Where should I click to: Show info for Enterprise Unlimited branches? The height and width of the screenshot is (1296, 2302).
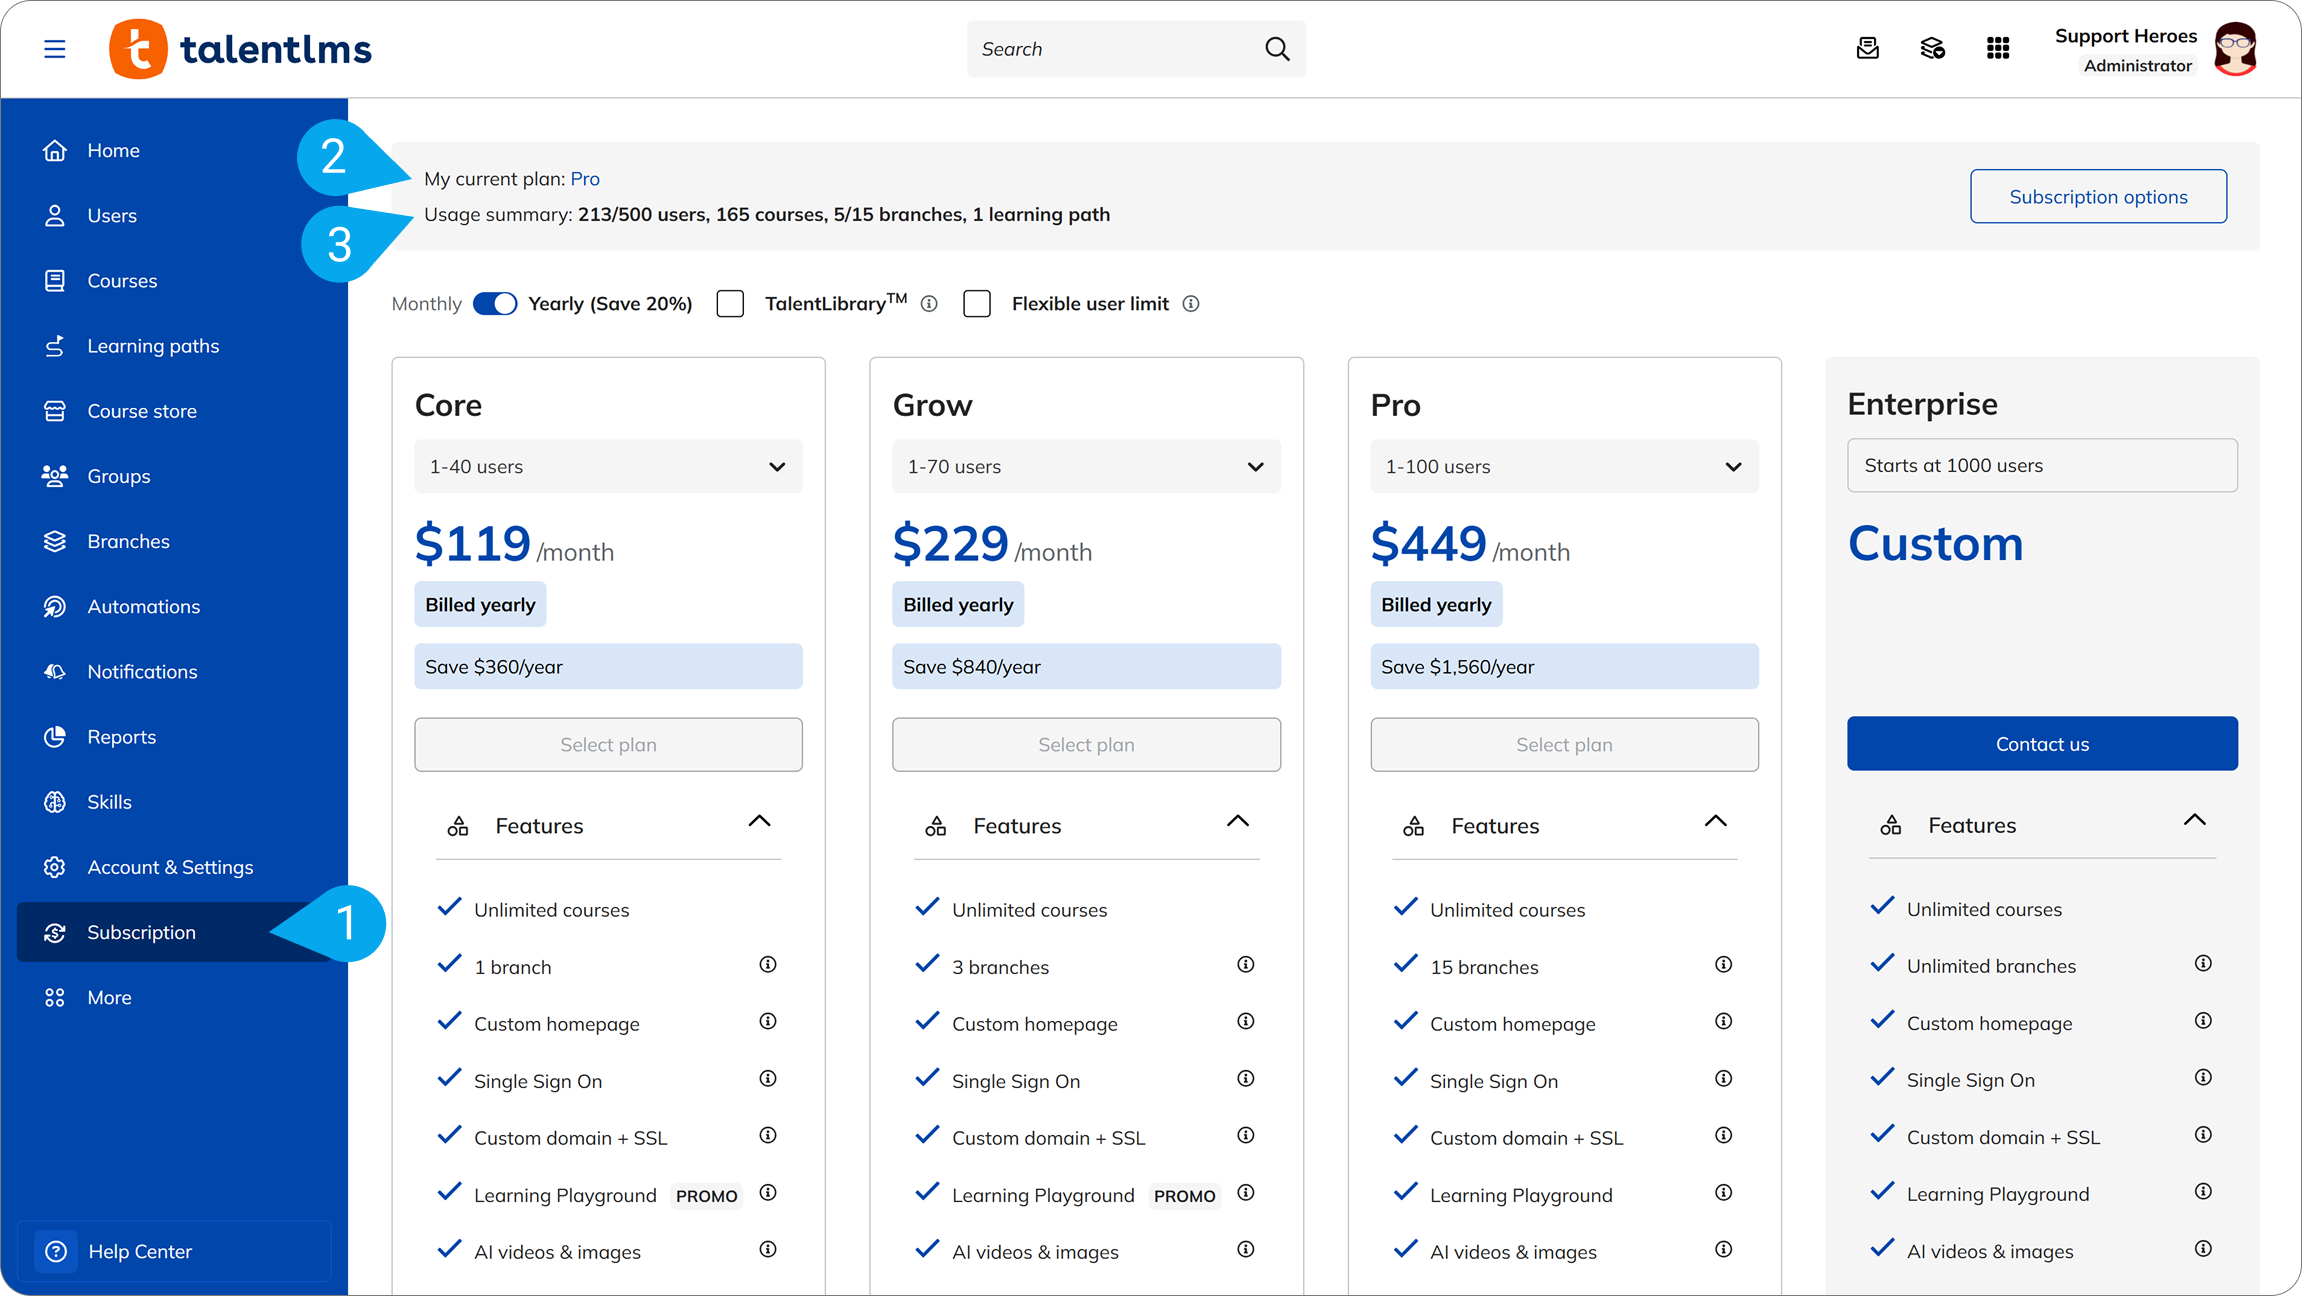point(2203,964)
